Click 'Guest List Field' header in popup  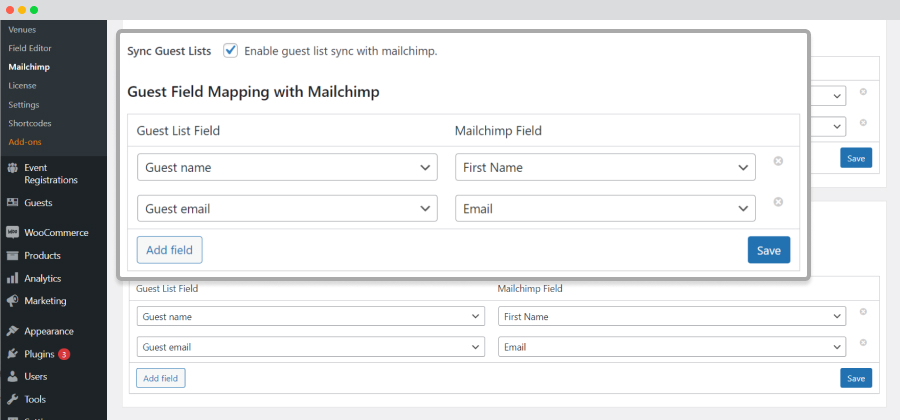(178, 131)
